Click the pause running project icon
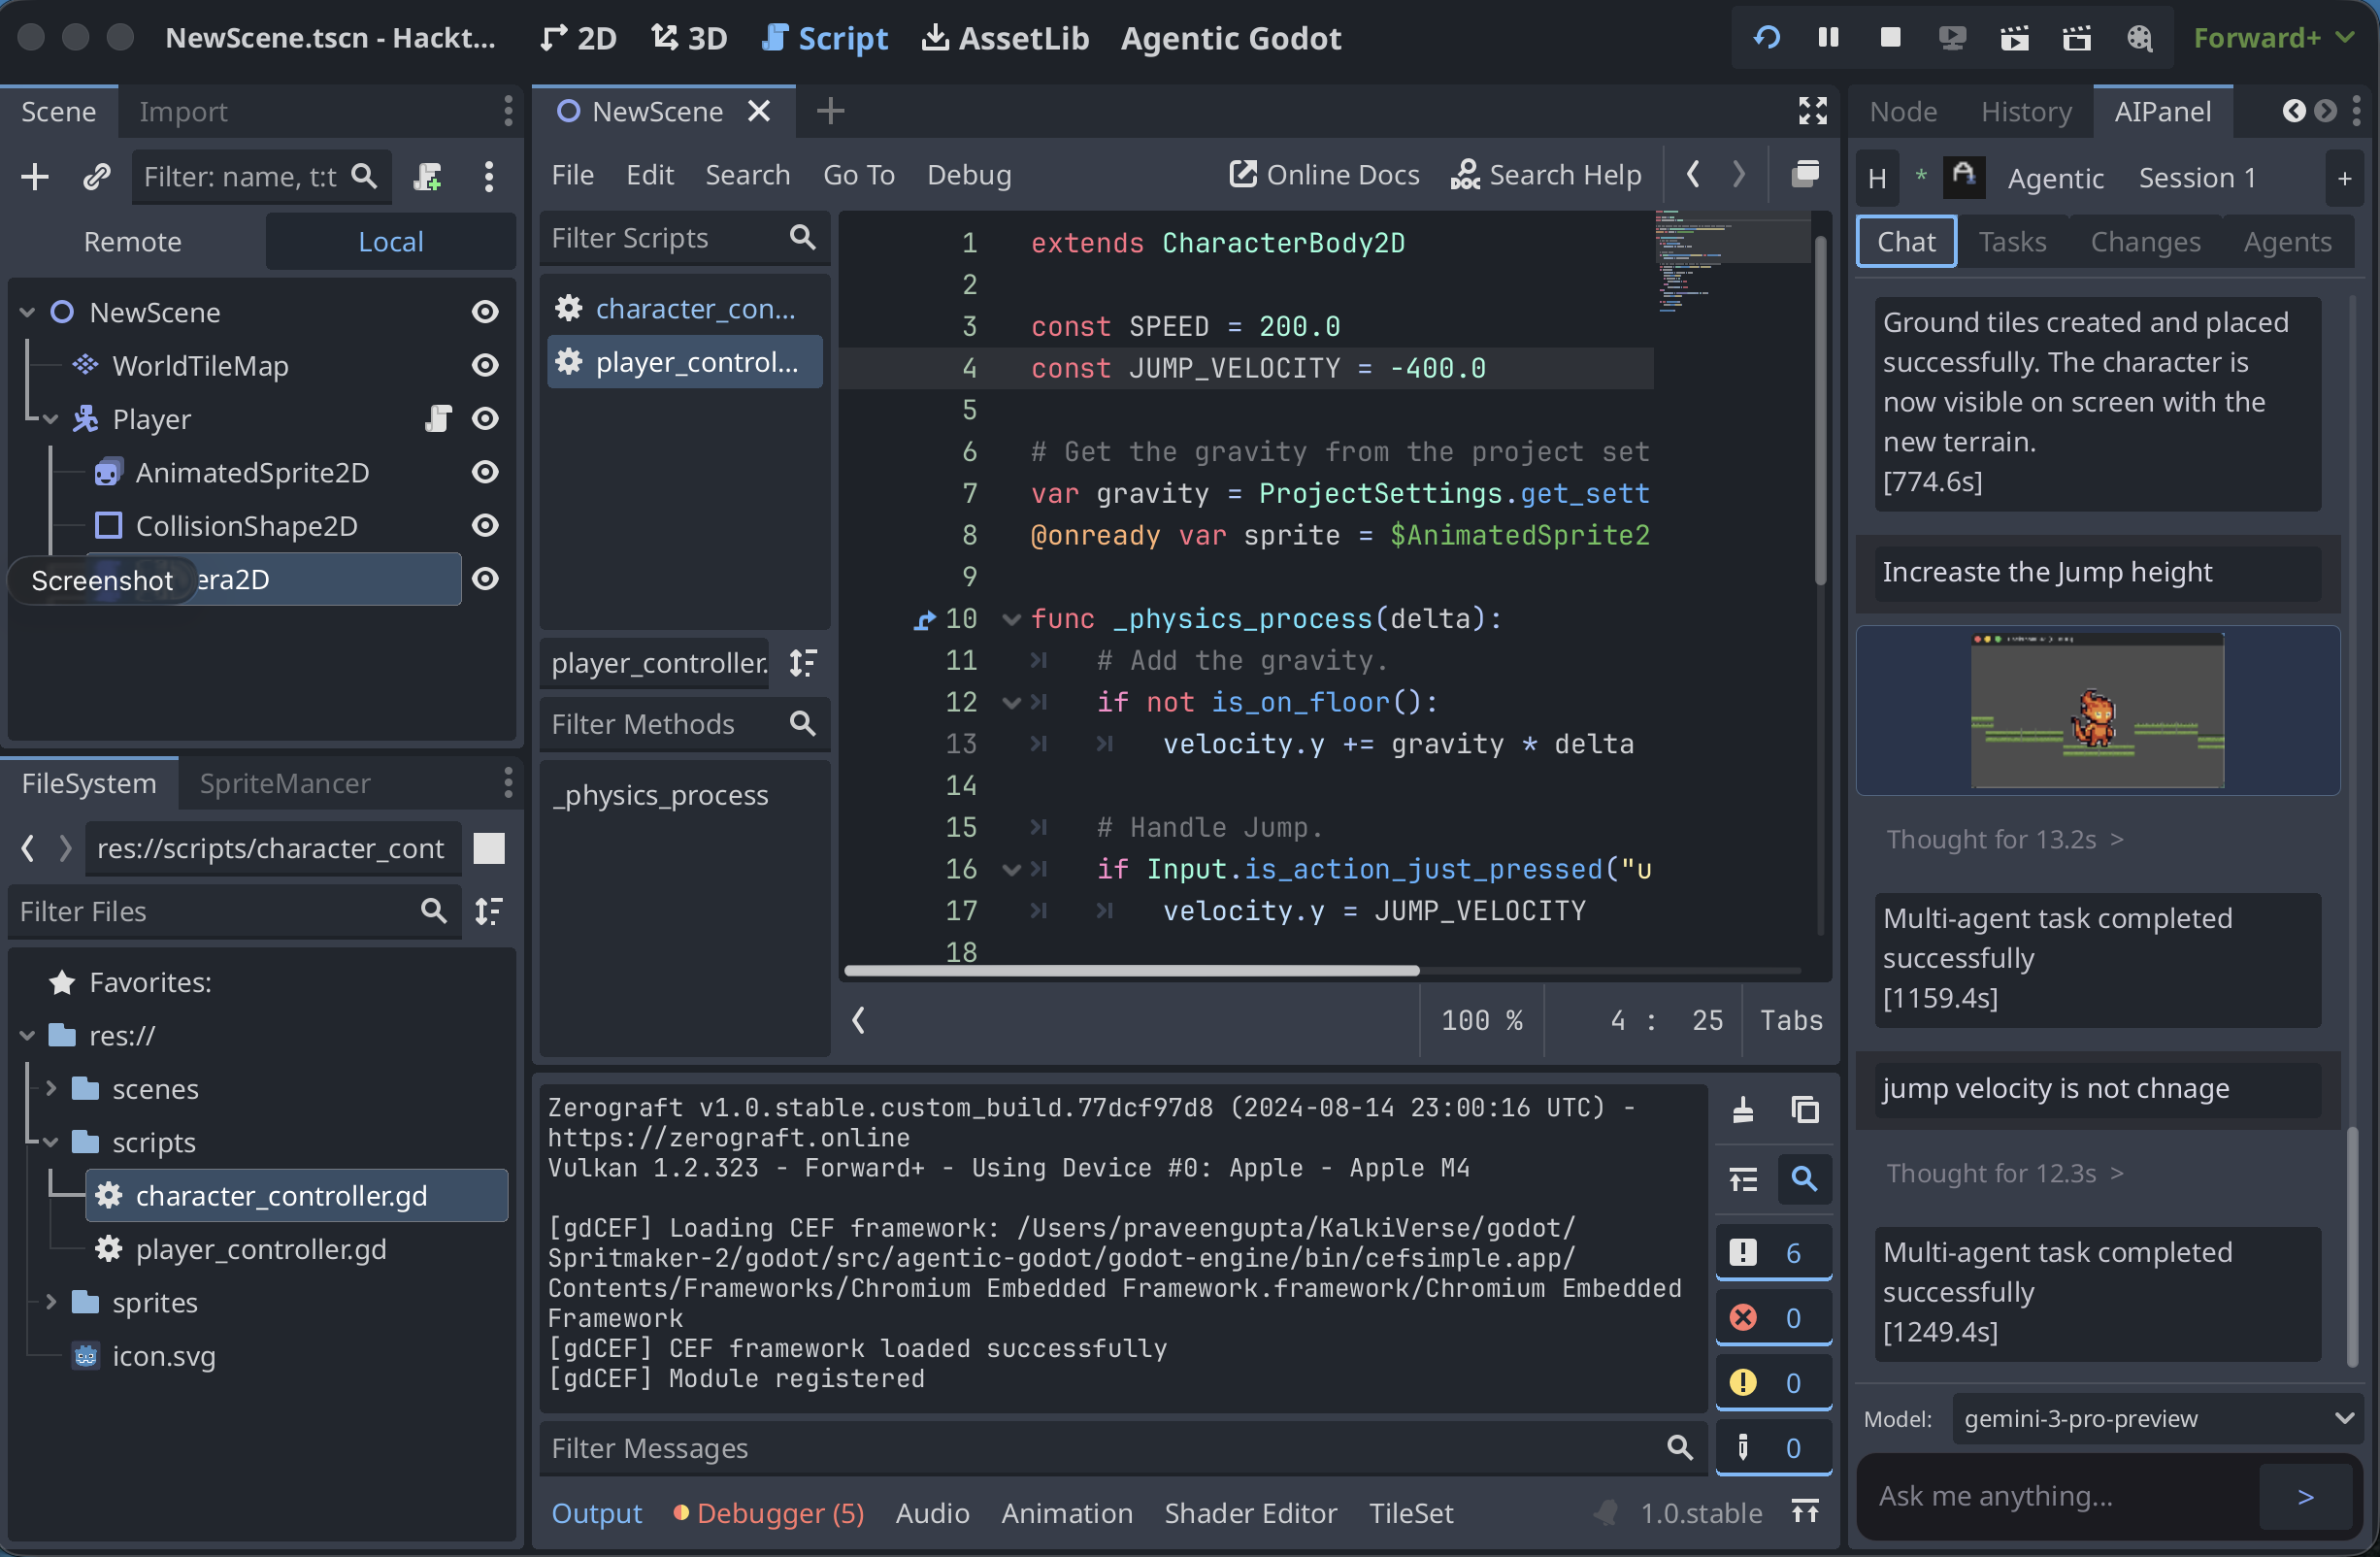Viewport: 2380px width, 1557px height. 1828,38
